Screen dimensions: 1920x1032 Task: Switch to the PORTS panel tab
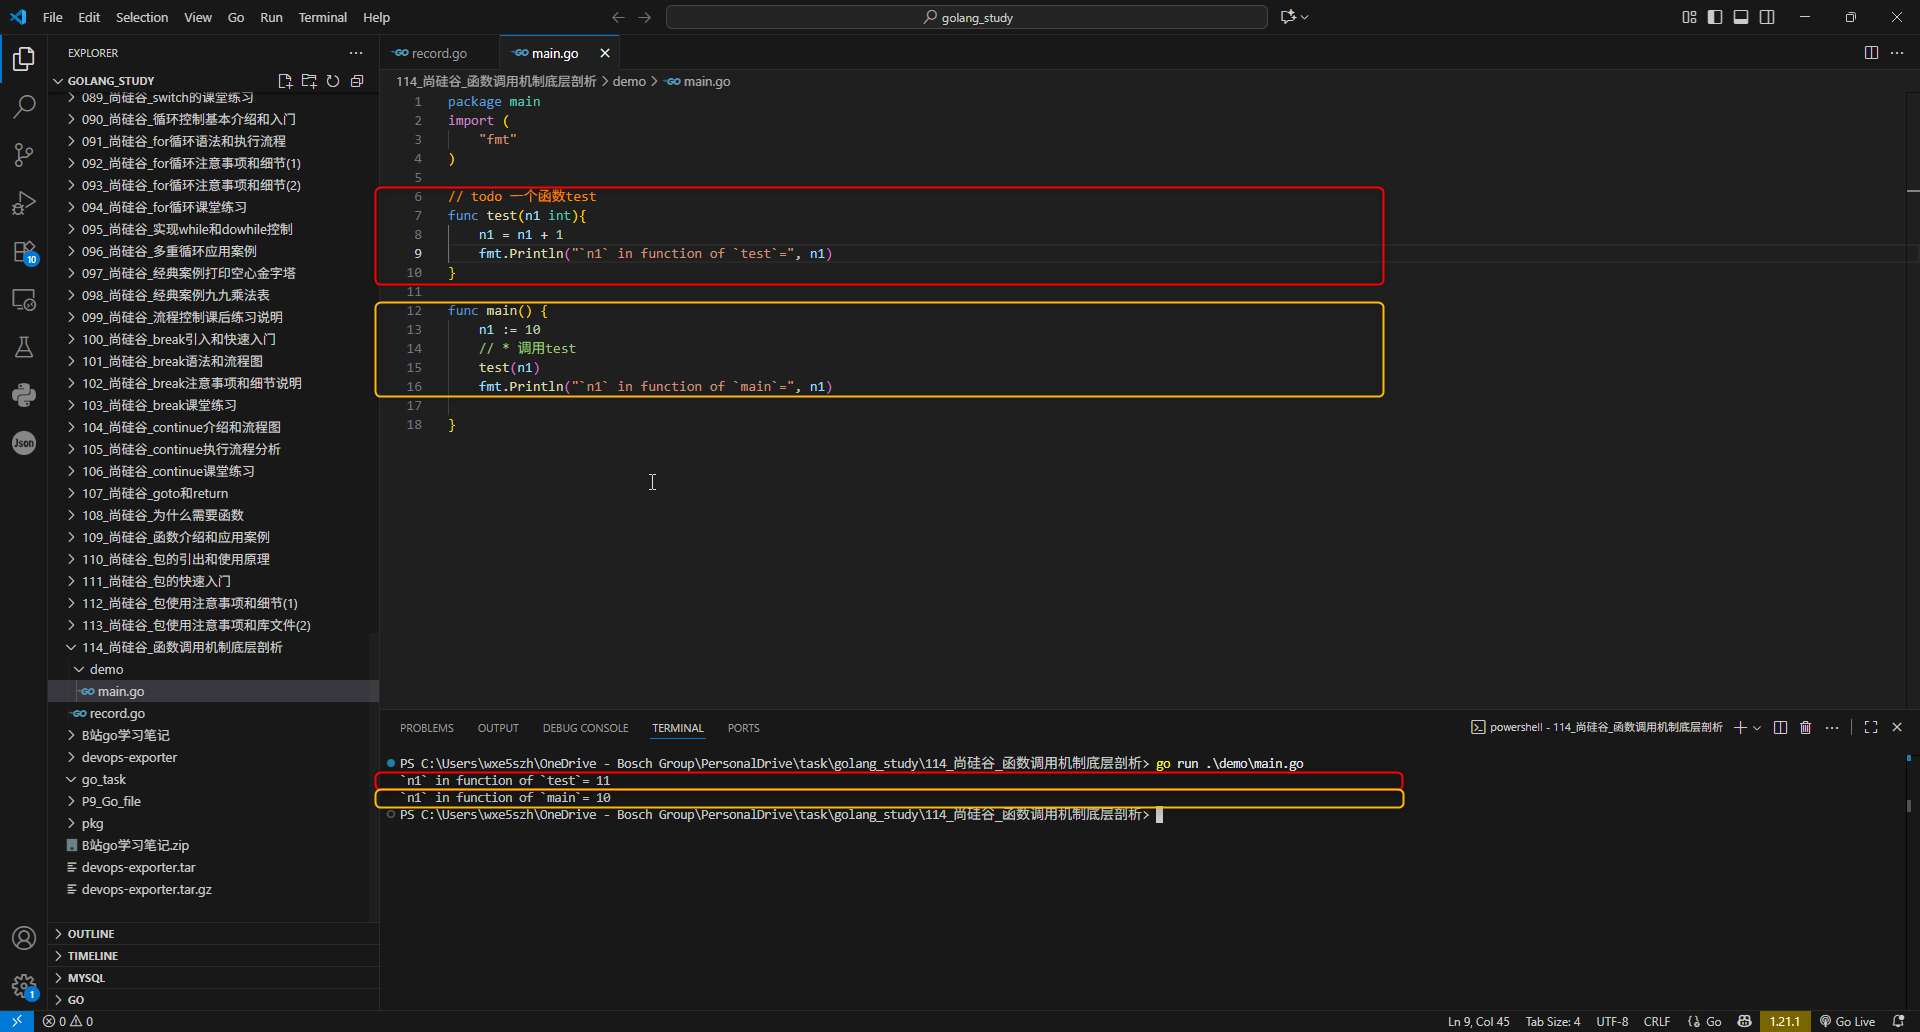pyautogui.click(x=744, y=728)
